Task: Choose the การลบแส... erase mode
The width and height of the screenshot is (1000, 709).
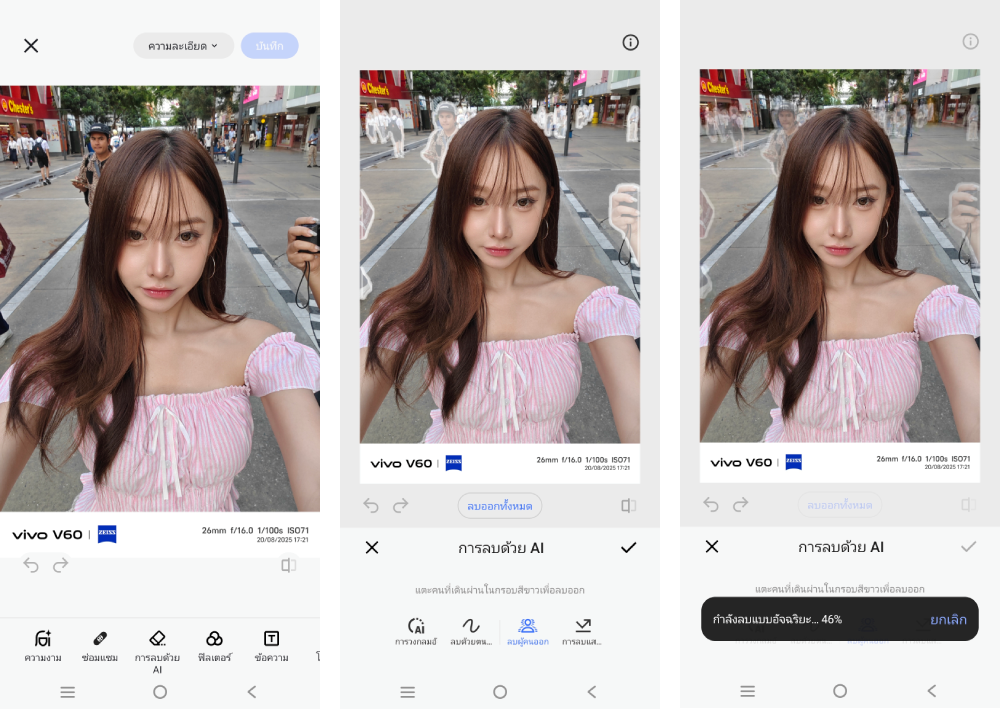Action: [x=582, y=631]
